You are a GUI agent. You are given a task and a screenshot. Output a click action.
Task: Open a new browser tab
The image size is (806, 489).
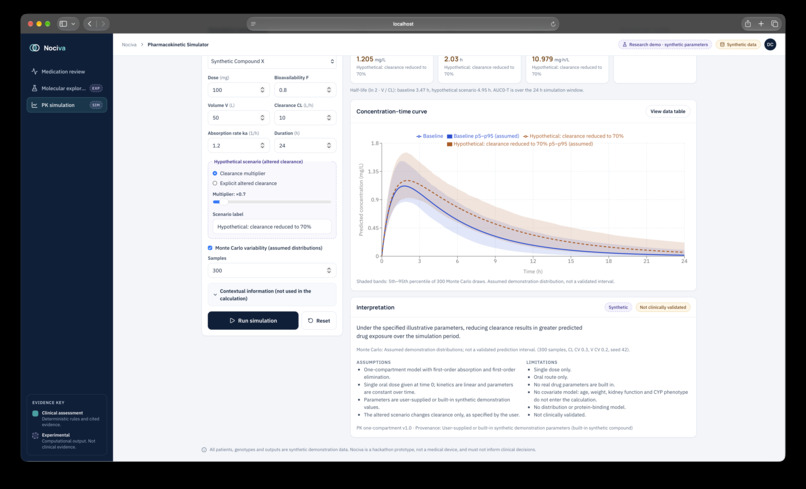click(761, 24)
